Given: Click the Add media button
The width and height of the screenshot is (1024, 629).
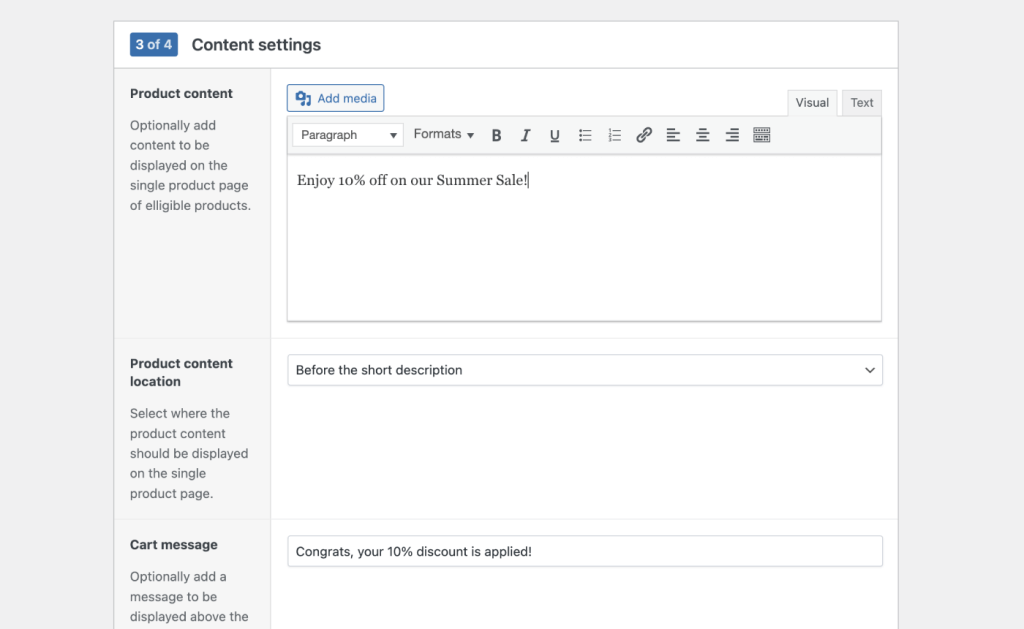Looking at the screenshot, I should point(335,98).
